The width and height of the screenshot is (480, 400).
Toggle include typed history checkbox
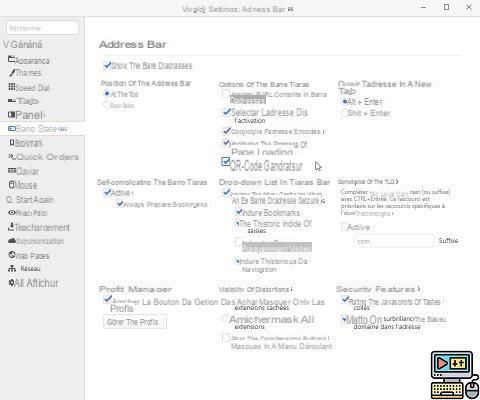click(x=238, y=223)
